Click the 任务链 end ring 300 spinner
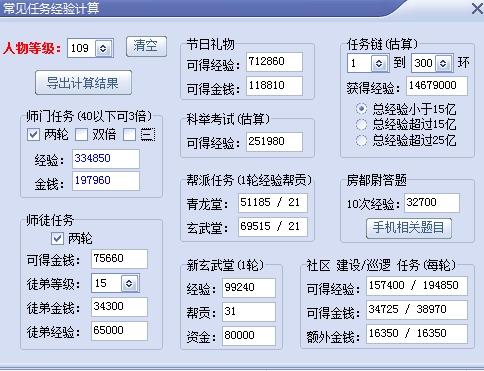Screen dimensions: 484x371 click(x=443, y=63)
